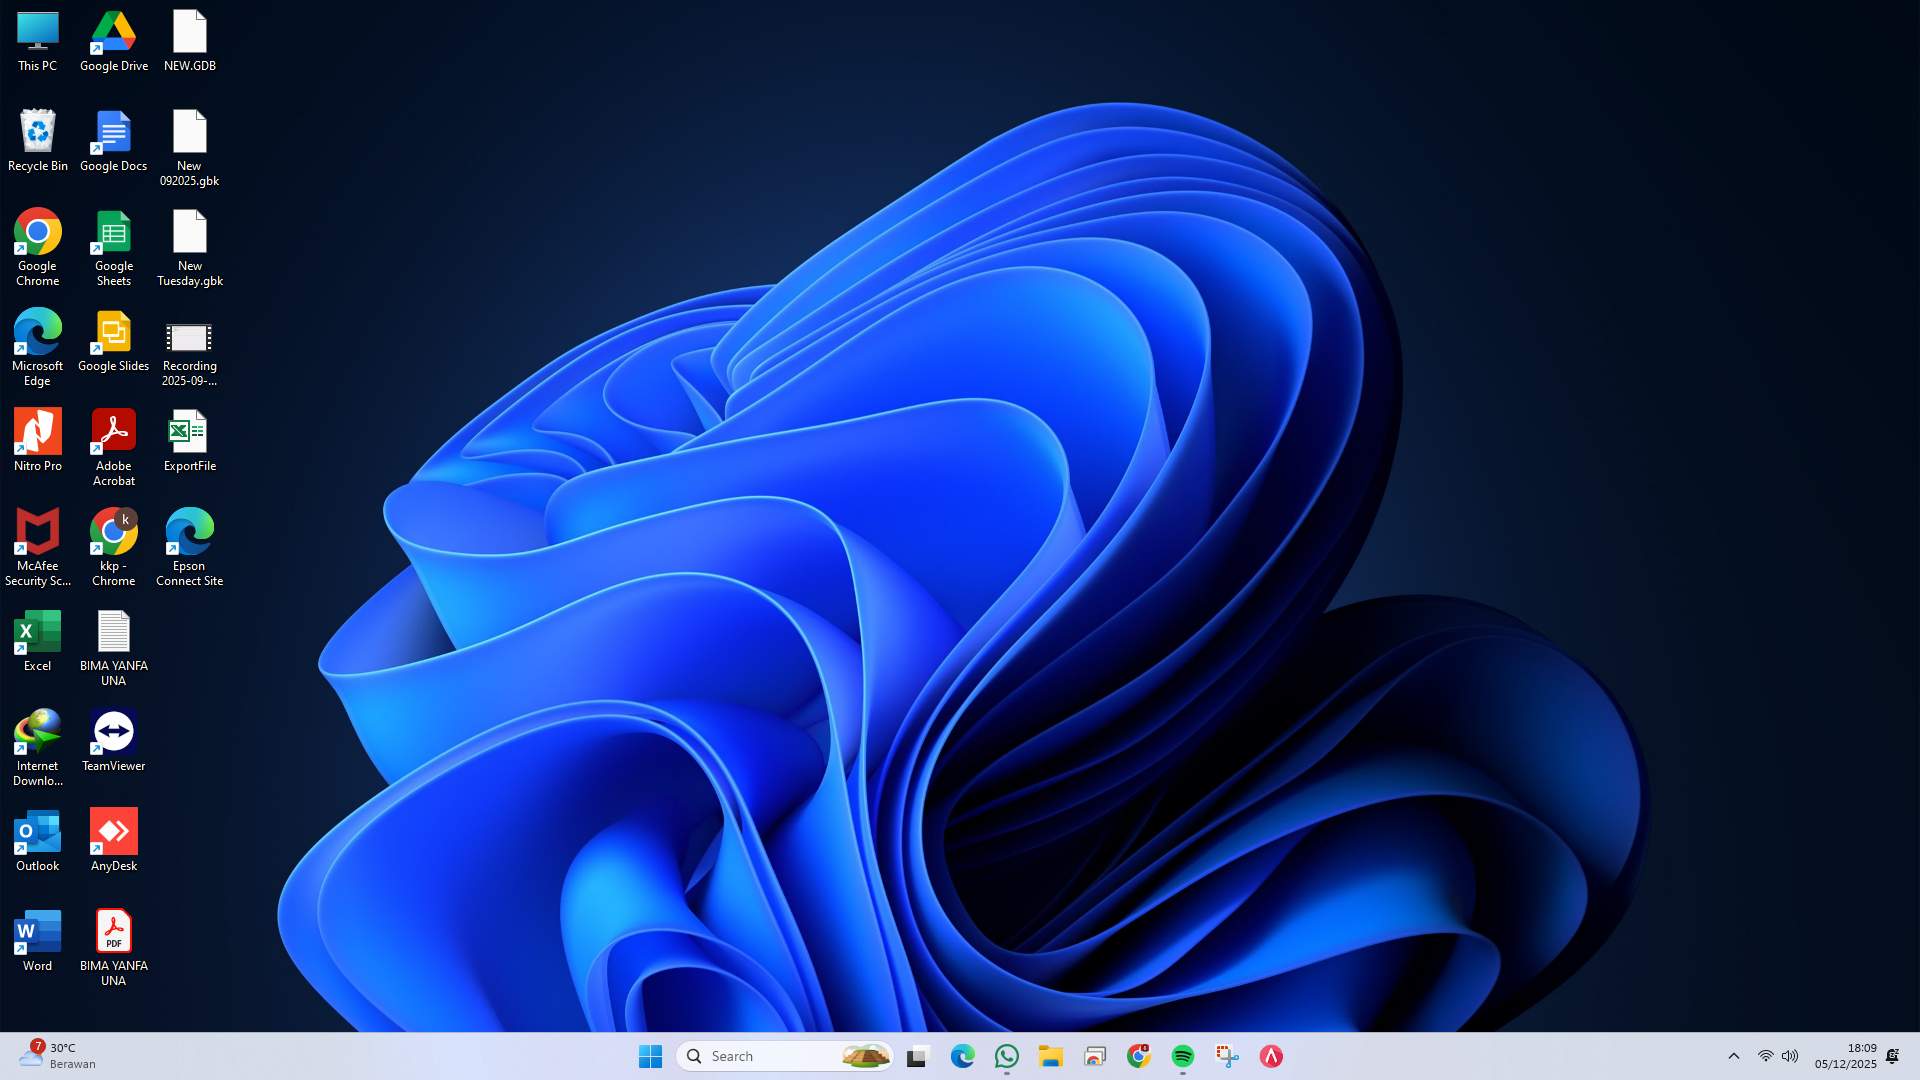Open Adobe Acrobat
Screen dimensions: 1920x1080
(113, 431)
